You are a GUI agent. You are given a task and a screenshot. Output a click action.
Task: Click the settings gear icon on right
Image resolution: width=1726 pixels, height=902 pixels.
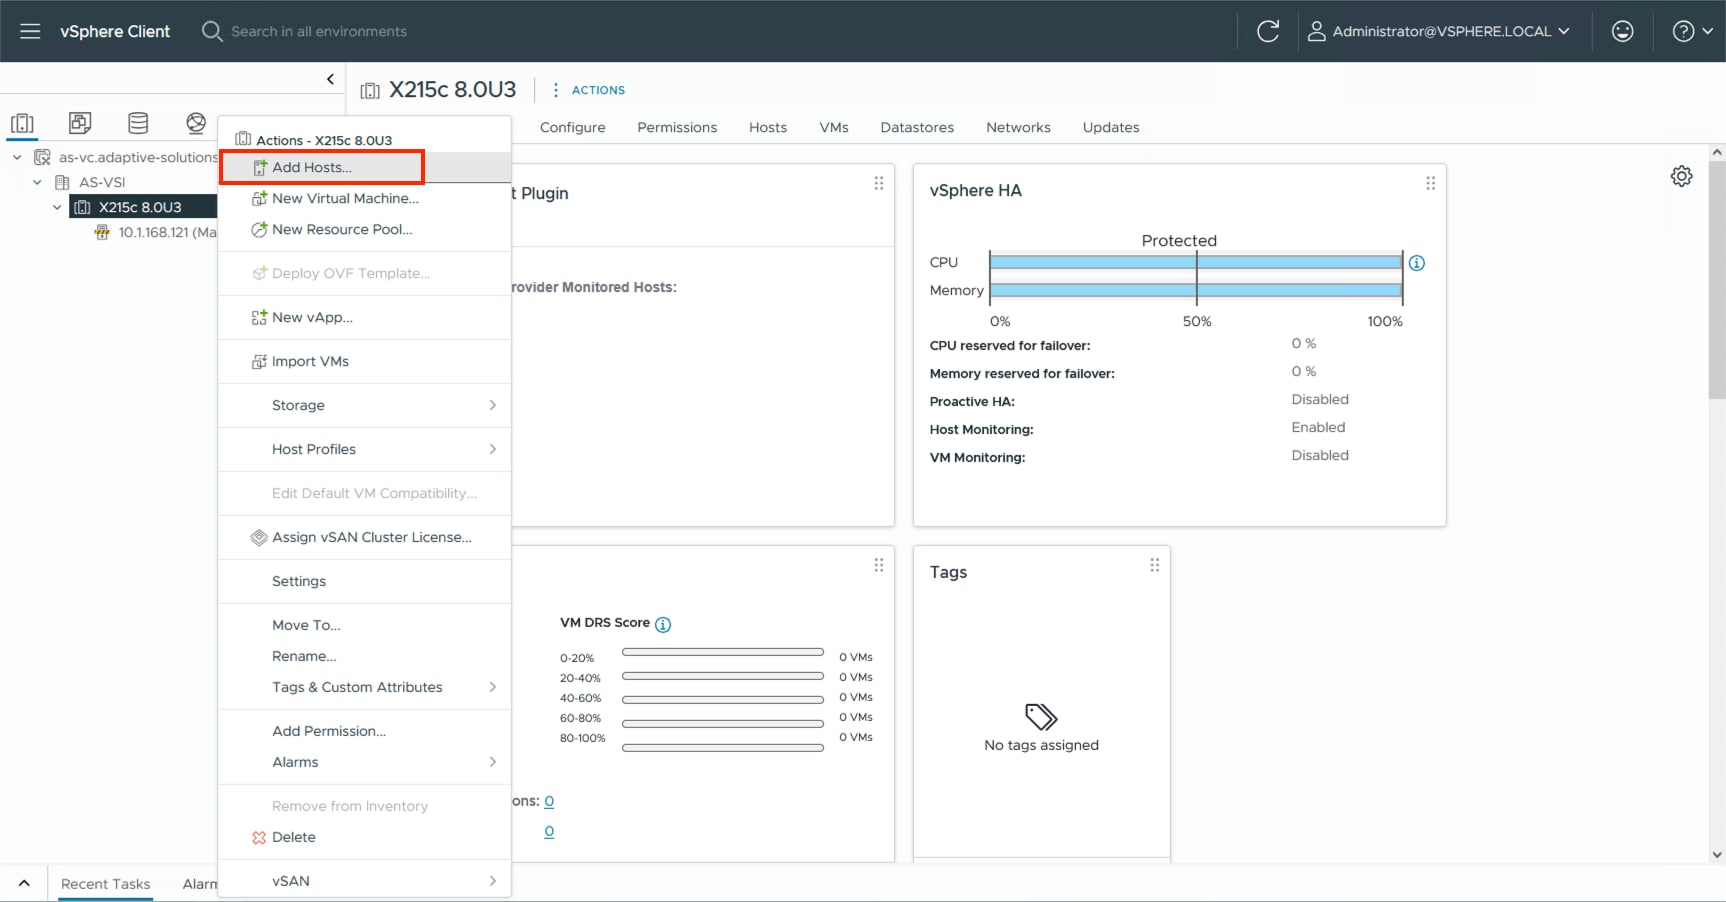click(1681, 176)
